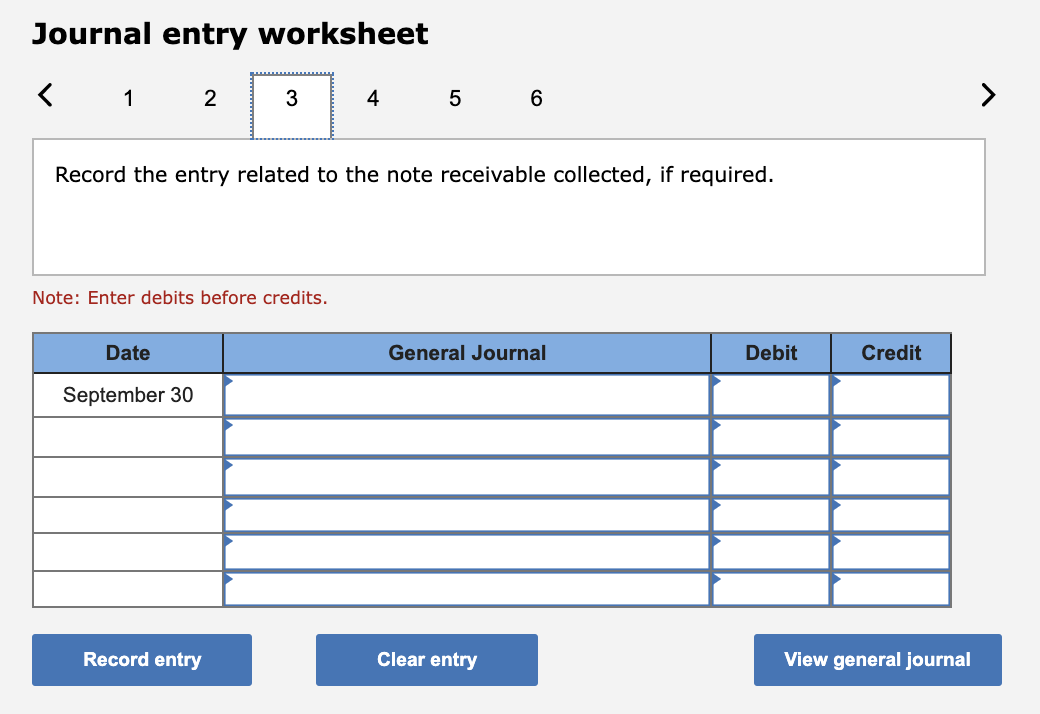
Task: Click Credit field in fourth row
Action: point(891,515)
